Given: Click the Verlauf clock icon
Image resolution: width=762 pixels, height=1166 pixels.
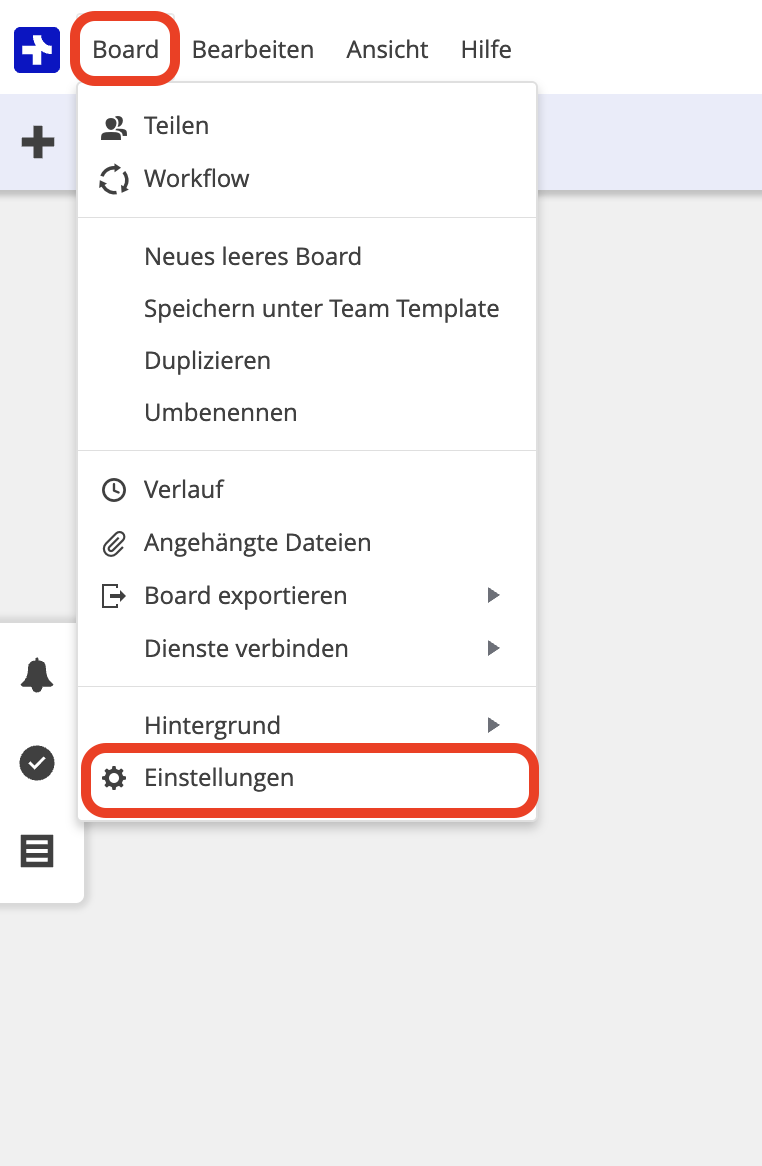Looking at the screenshot, I should [115, 490].
